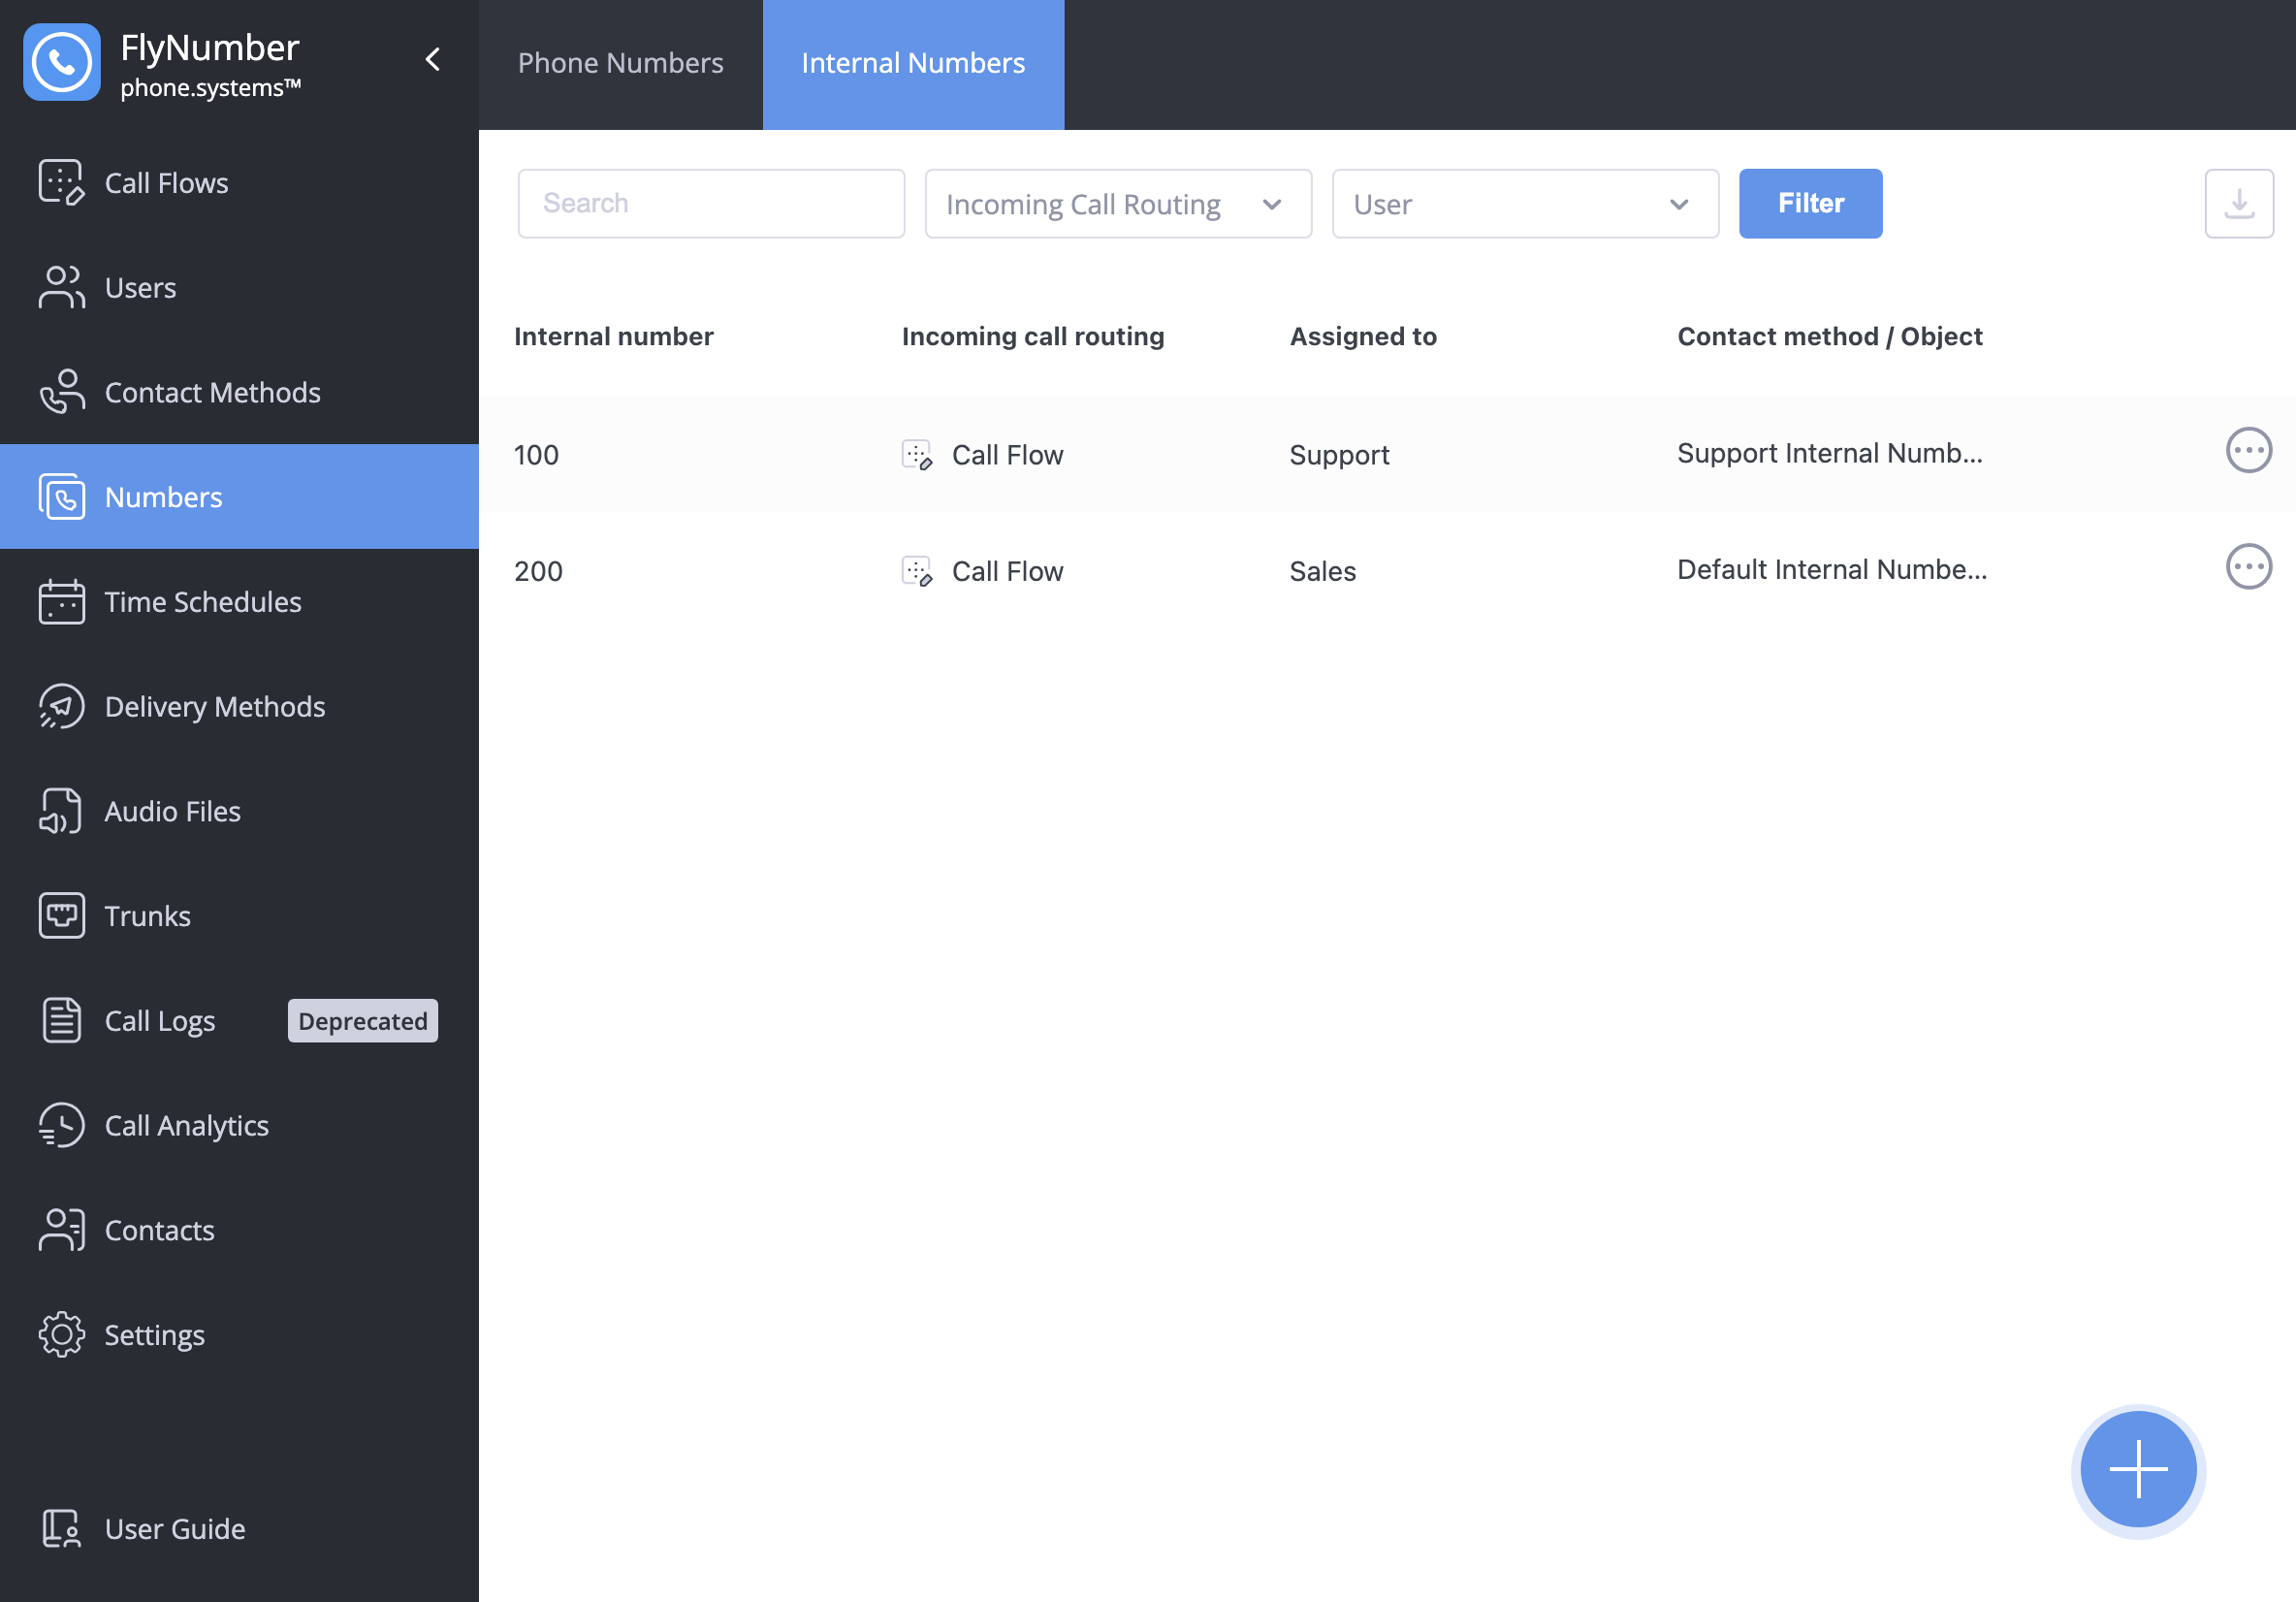Viewport: 2296px width, 1602px height.
Task: Select the Internal Numbers tab
Action: [913, 64]
